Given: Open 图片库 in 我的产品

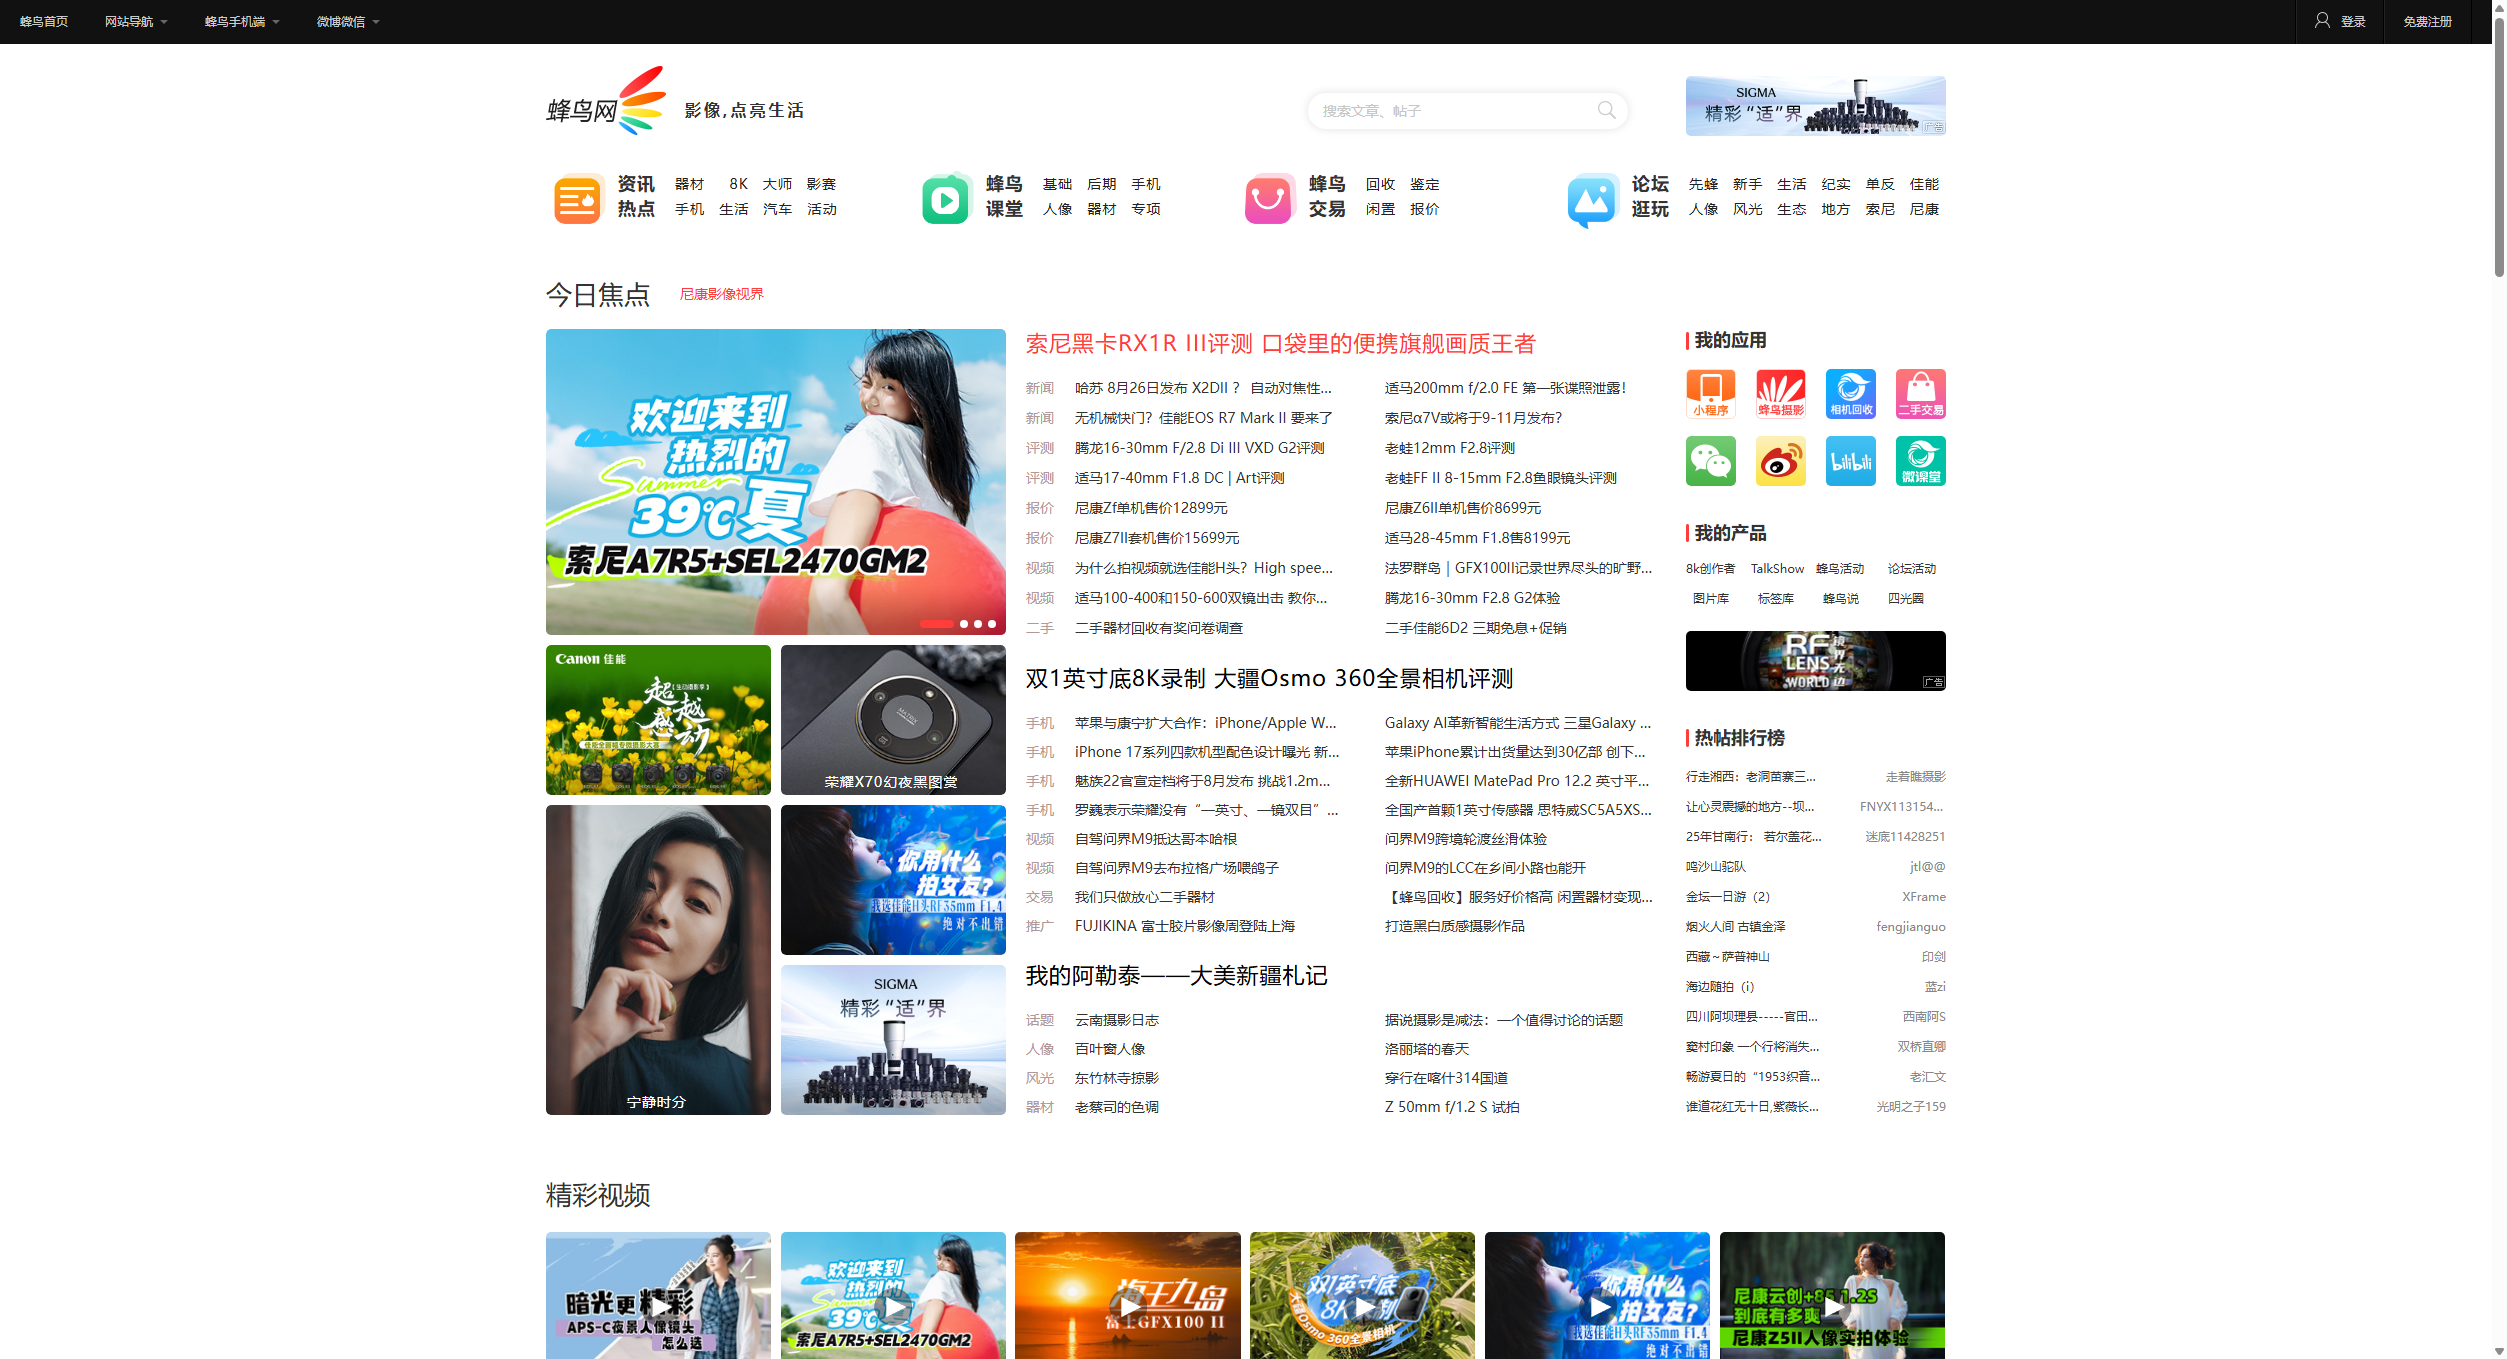Looking at the screenshot, I should (1710, 599).
